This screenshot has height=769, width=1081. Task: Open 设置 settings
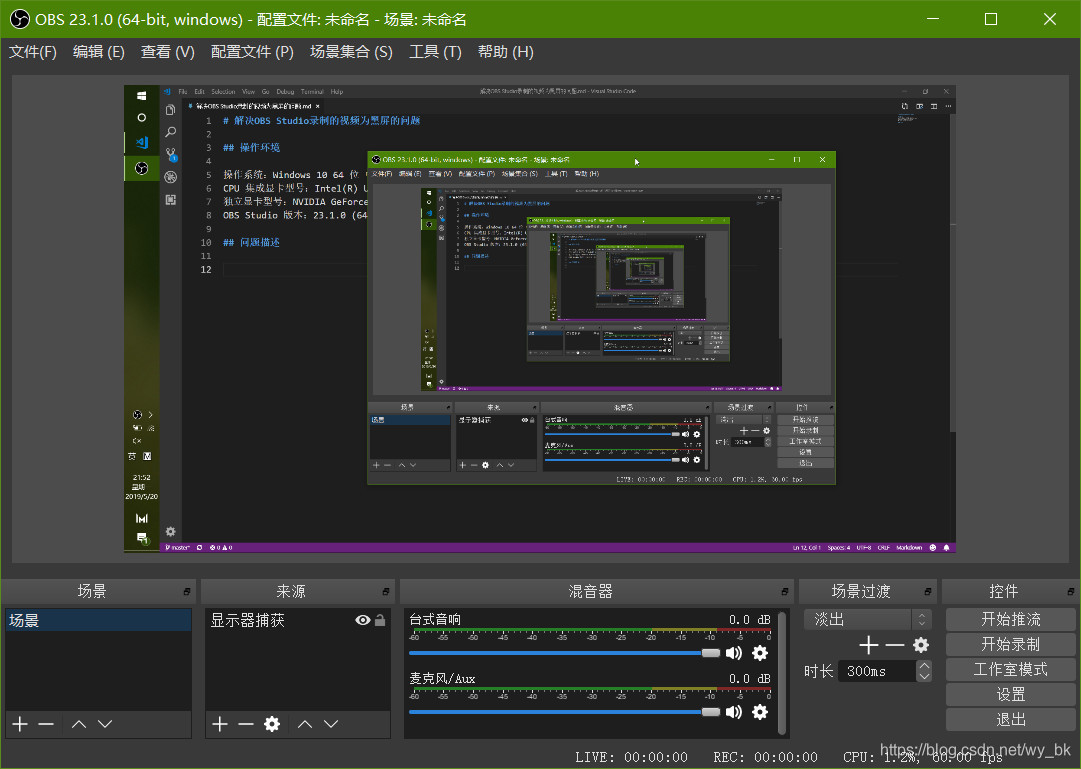pos(1011,695)
